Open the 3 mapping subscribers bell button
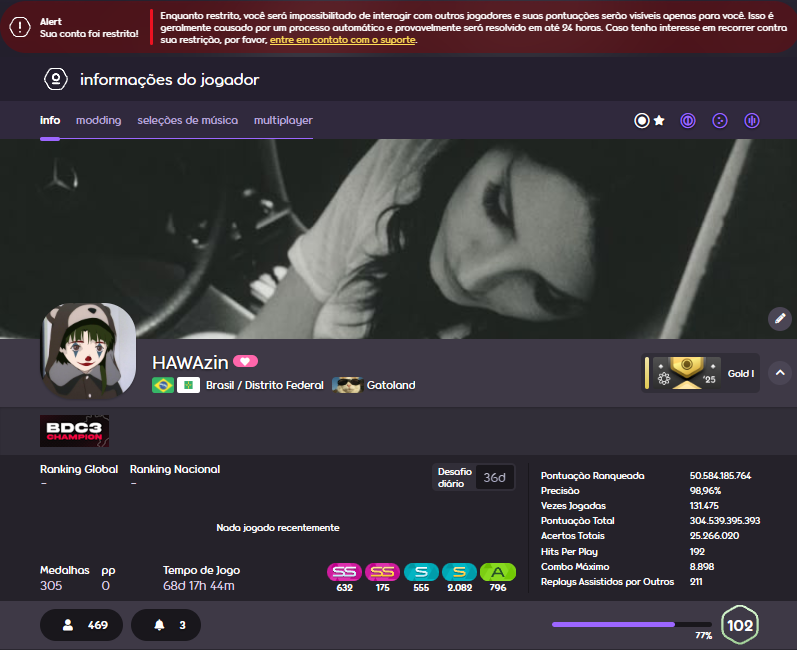The width and height of the screenshot is (797, 650). coord(166,625)
